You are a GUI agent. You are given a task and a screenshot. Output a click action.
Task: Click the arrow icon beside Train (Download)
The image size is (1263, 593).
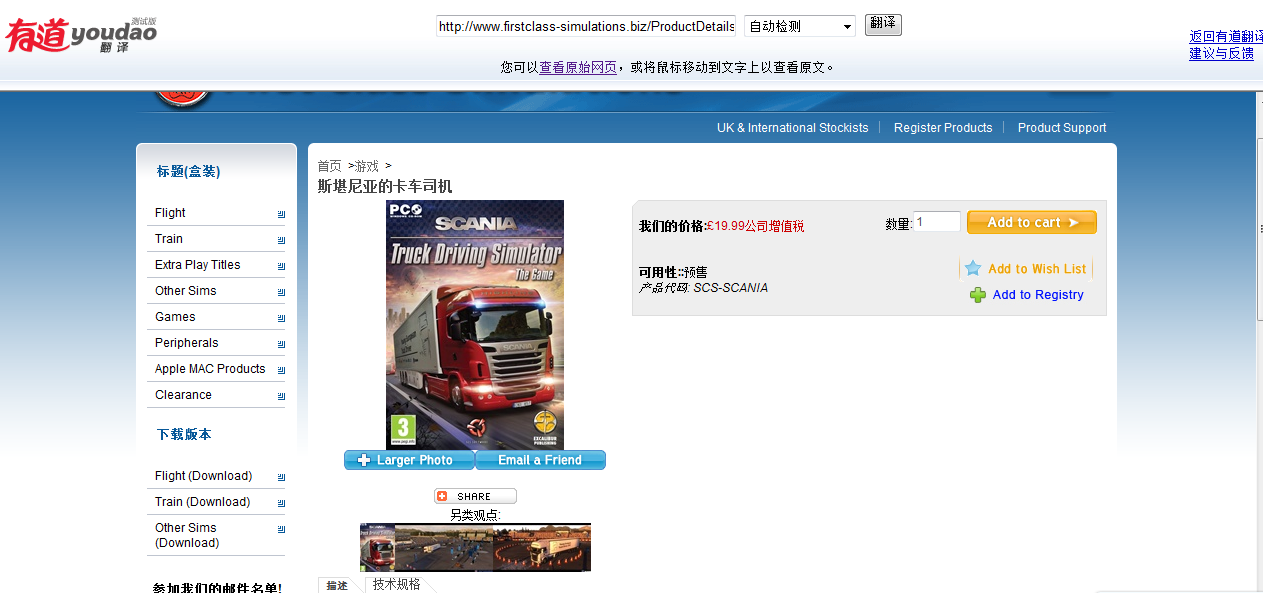(x=281, y=503)
